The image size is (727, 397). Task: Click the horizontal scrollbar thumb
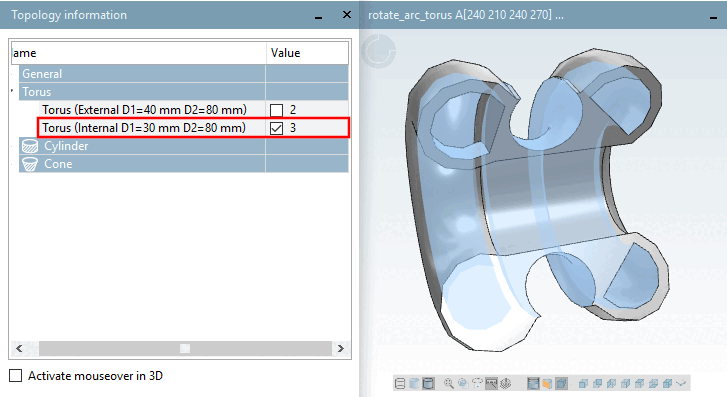[185, 348]
